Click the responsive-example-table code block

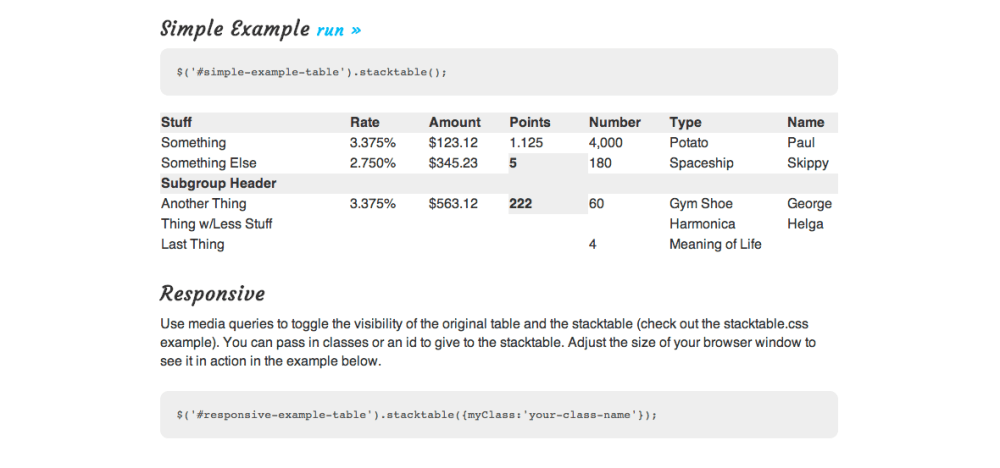pos(415,414)
